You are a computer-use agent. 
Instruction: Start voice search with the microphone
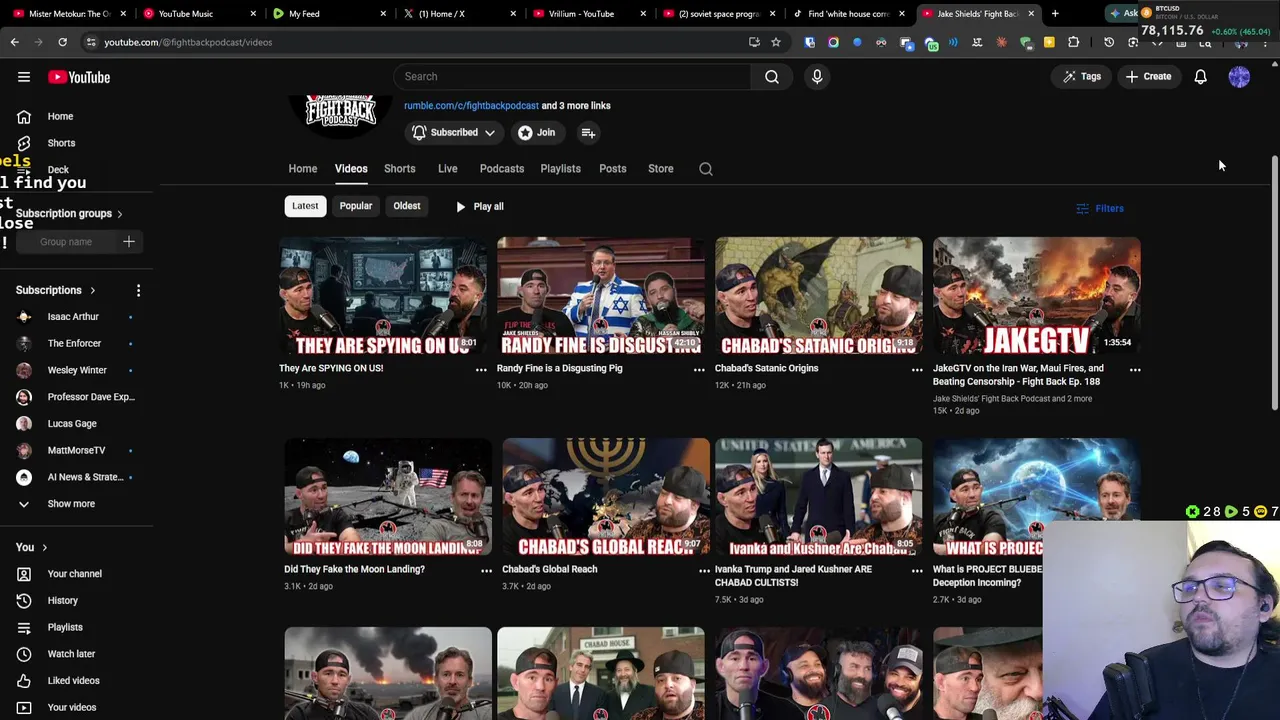tap(817, 76)
